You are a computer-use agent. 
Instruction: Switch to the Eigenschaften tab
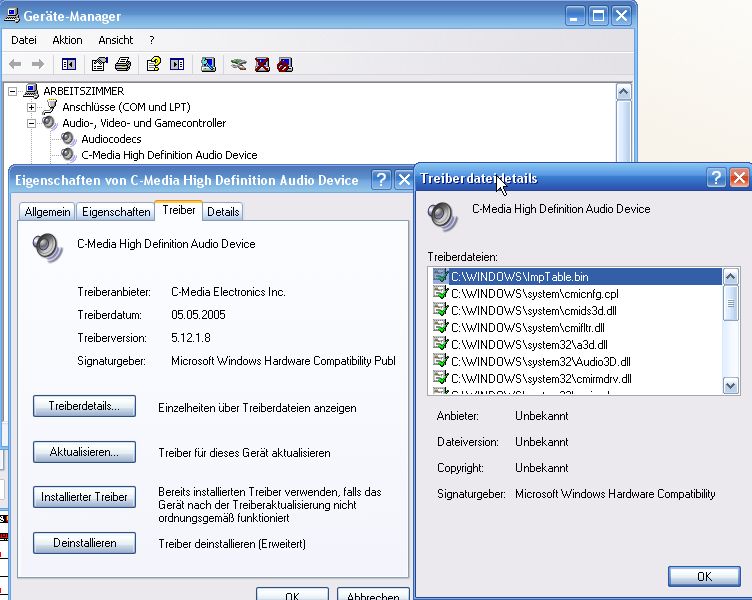(116, 212)
